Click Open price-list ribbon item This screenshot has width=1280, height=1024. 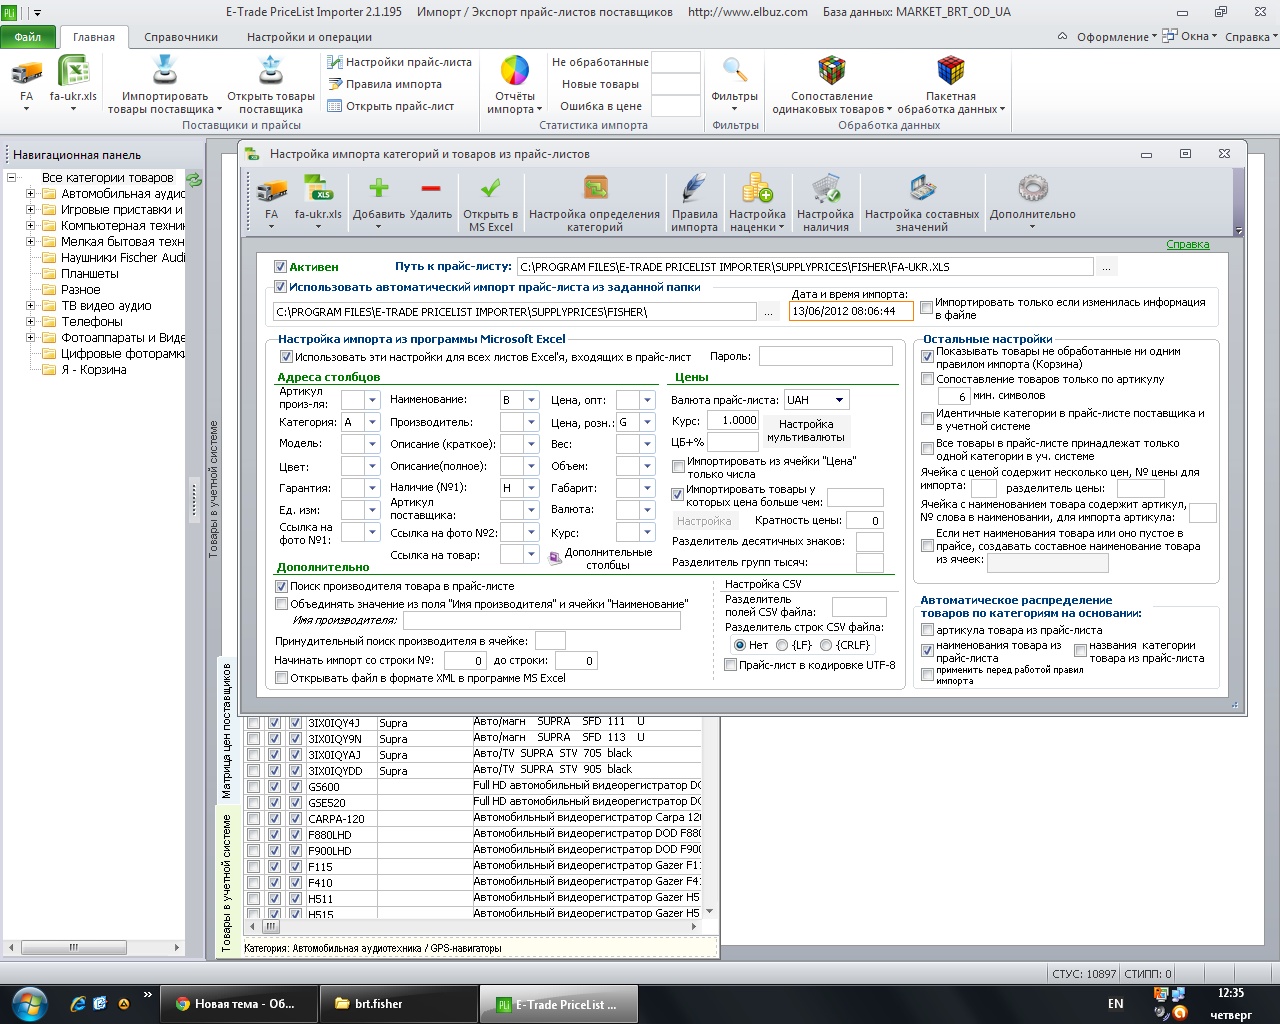[x=390, y=106]
